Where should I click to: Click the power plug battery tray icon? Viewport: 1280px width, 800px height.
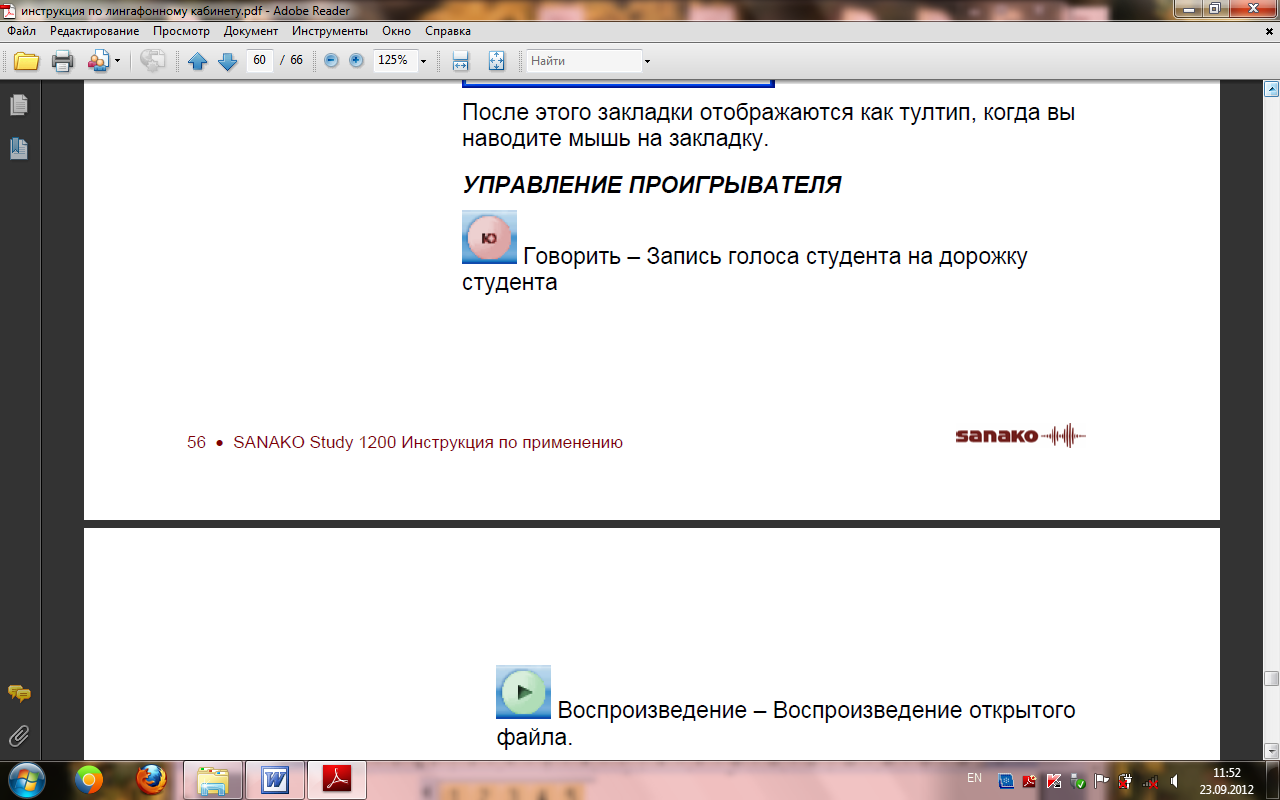tap(1125, 781)
